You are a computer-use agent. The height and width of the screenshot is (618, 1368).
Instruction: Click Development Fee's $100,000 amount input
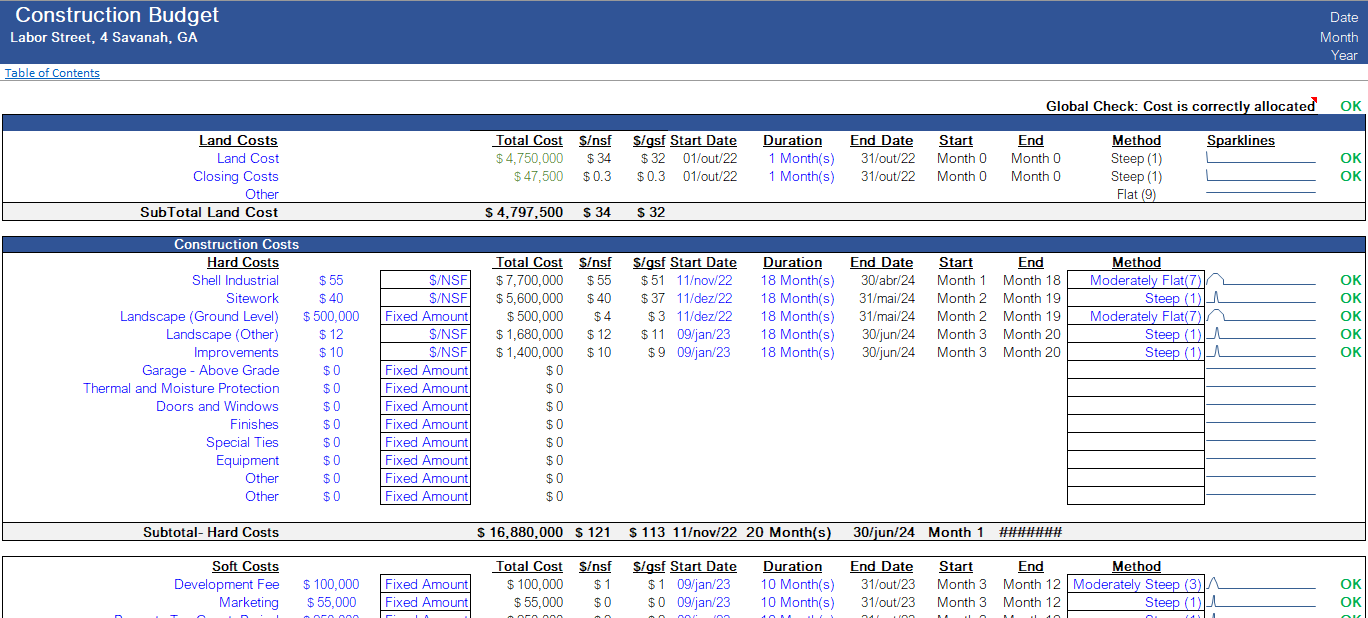click(331, 585)
